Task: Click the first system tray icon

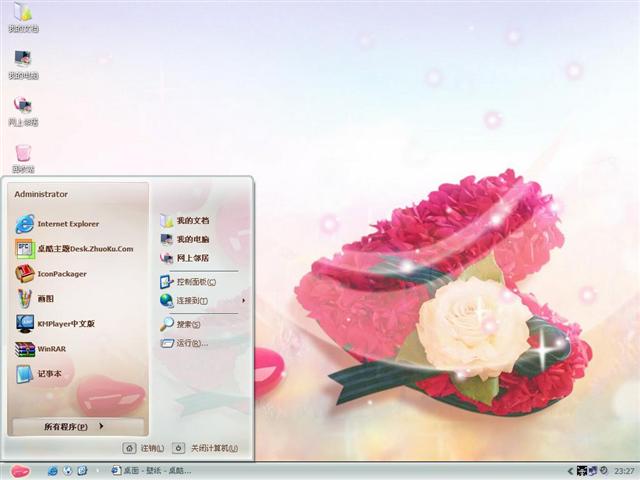Action: (x=582, y=471)
